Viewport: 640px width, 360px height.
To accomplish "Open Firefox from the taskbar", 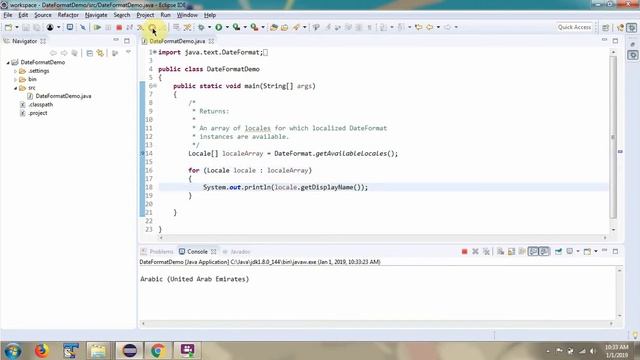I will point(41,351).
